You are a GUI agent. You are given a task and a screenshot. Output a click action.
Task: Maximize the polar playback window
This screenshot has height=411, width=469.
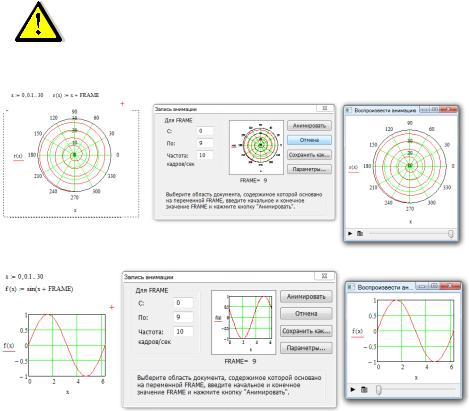[435, 109]
